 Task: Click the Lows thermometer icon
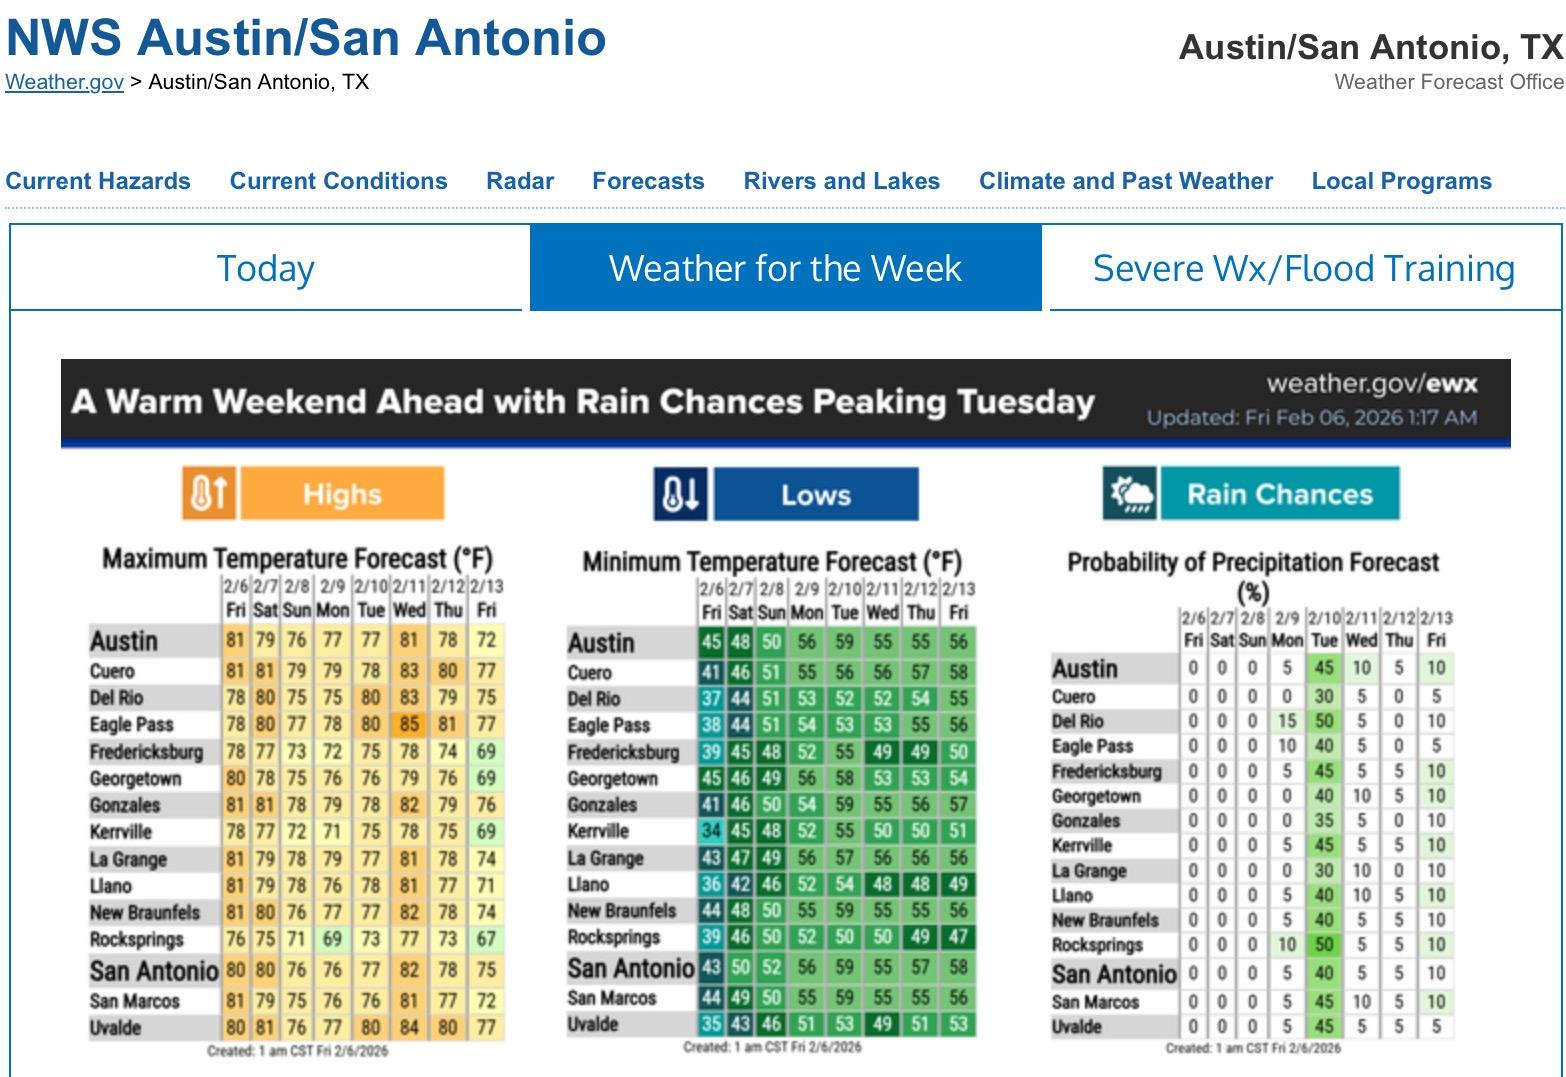[680, 494]
